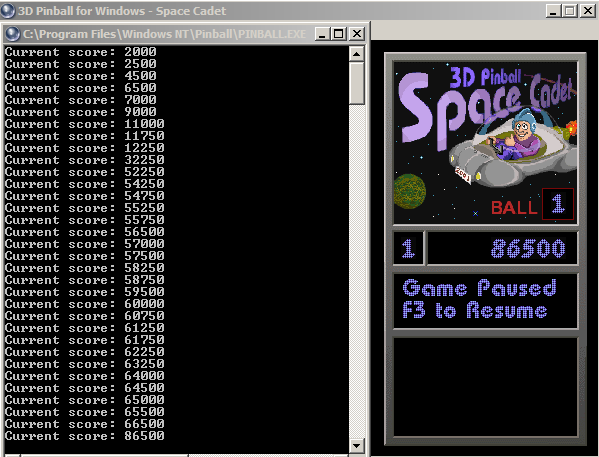Close the 3D Pinball Space Cadet window
The image size is (599, 457).
[588, 11]
